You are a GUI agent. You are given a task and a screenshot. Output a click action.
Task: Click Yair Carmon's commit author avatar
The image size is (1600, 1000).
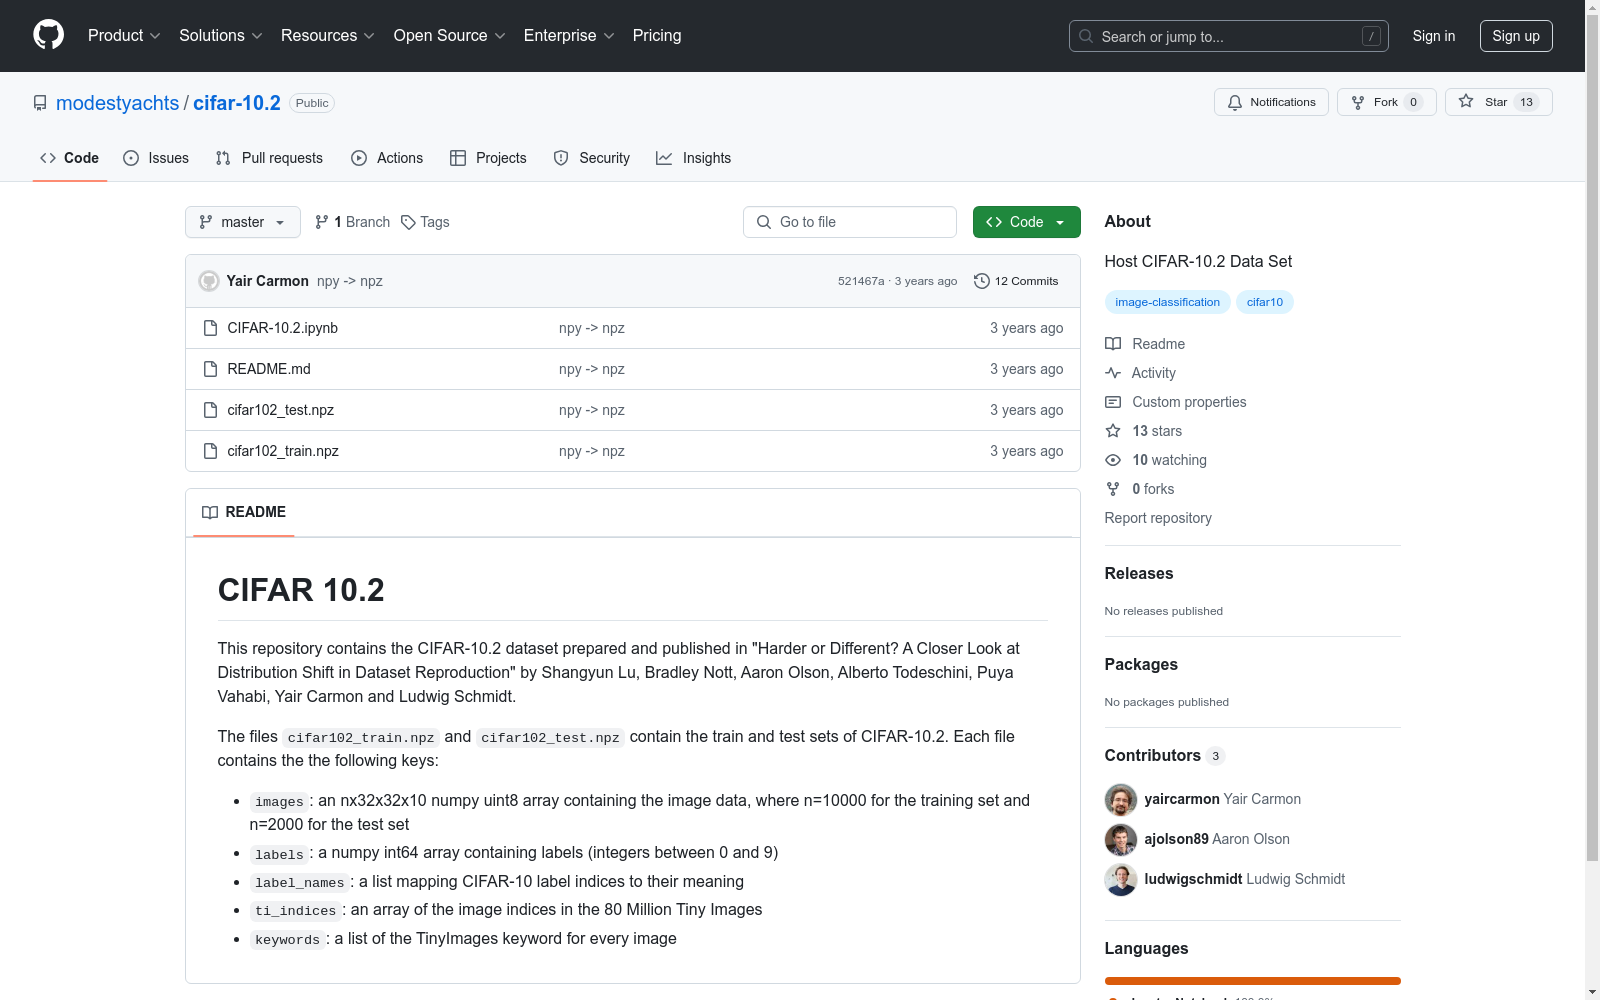(209, 281)
